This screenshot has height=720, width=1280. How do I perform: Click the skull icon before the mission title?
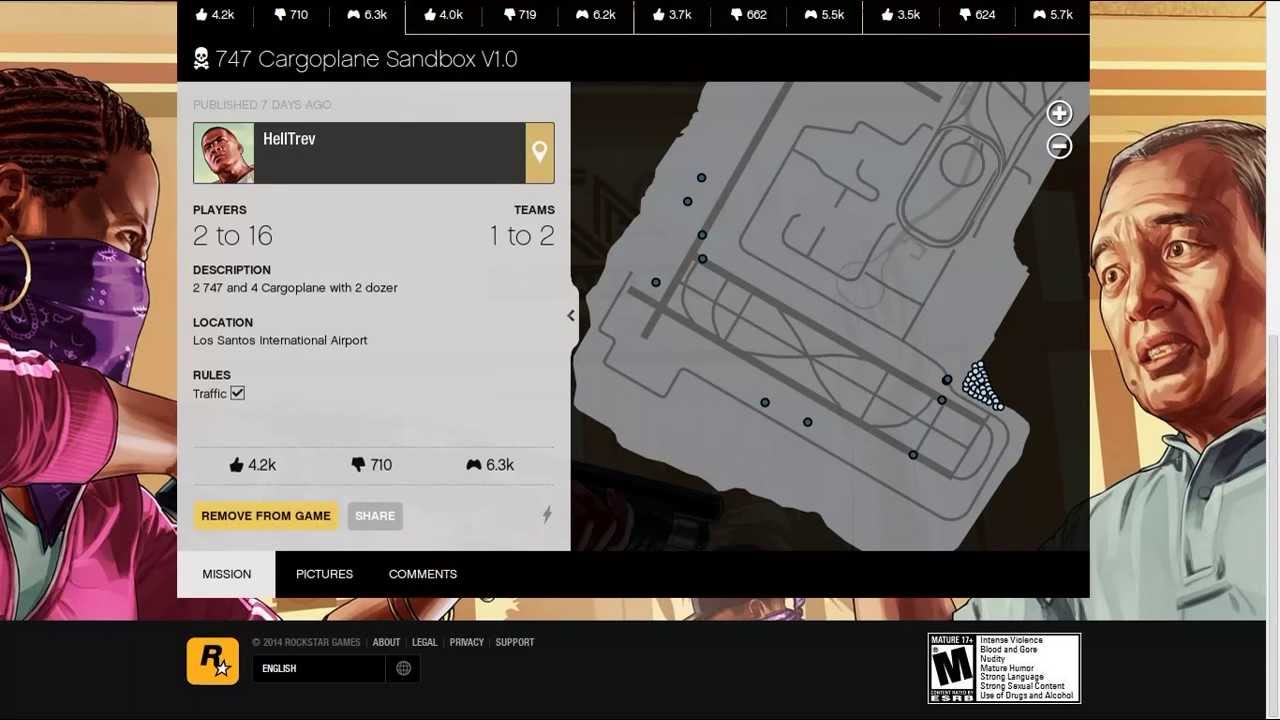(x=201, y=59)
